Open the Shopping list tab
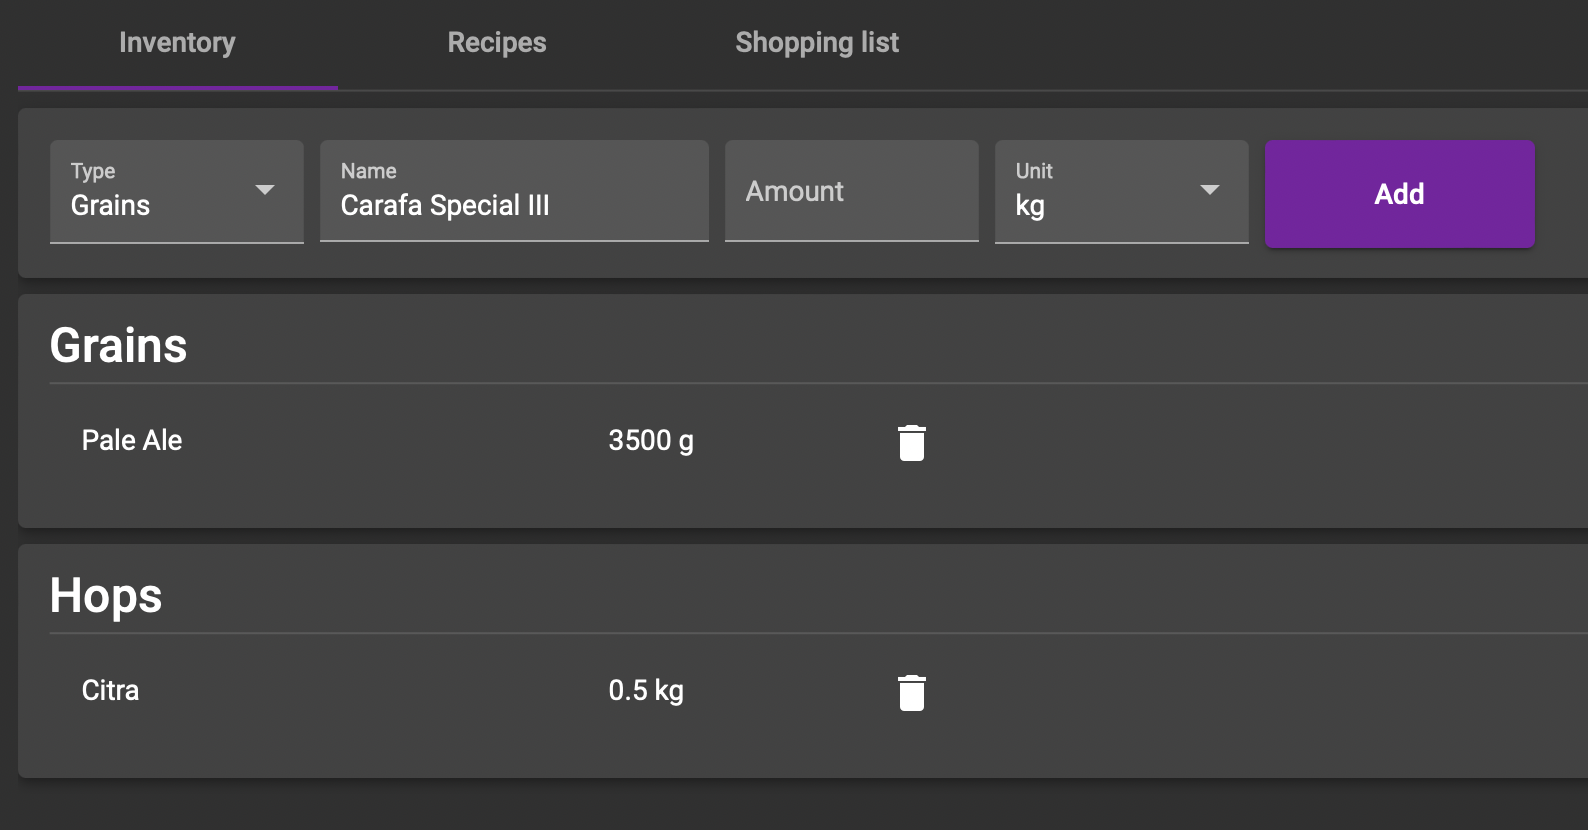This screenshot has height=830, width=1588. (x=817, y=43)
